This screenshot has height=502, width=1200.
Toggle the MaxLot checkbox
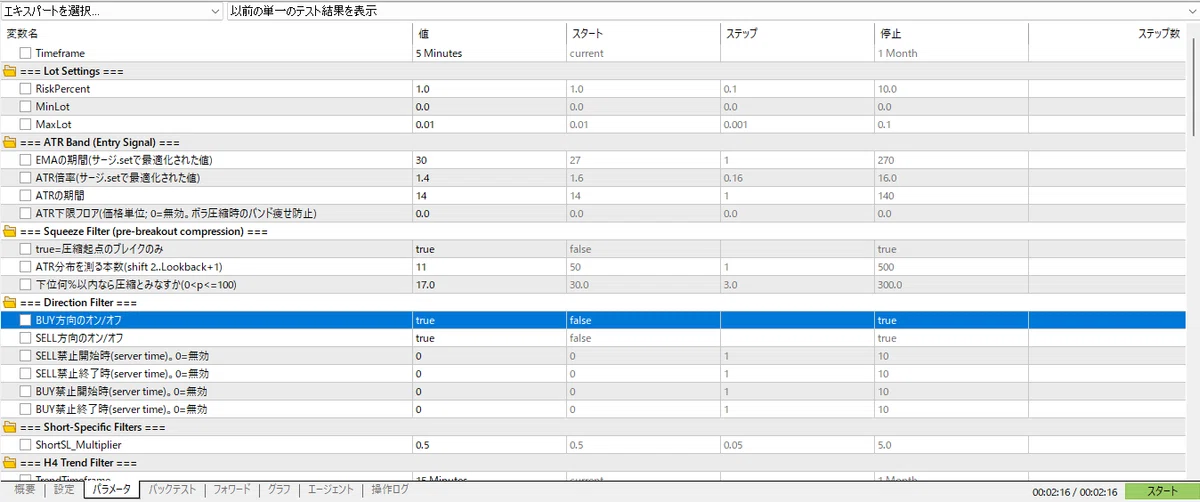26,124
